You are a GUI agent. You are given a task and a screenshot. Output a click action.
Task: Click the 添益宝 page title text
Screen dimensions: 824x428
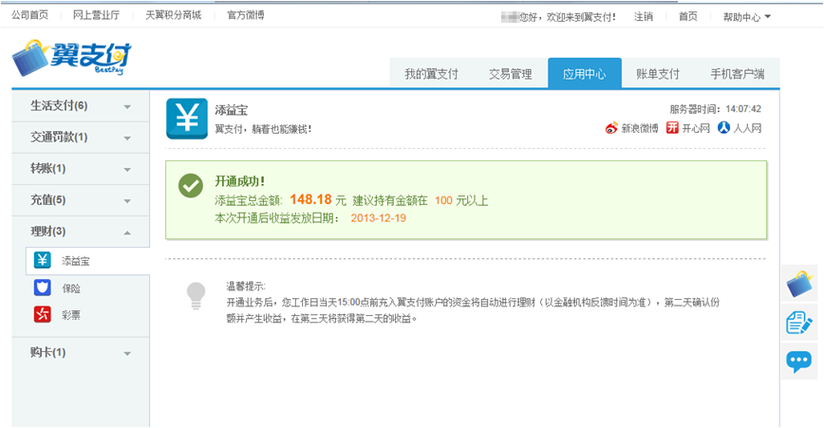coord(231,110)
